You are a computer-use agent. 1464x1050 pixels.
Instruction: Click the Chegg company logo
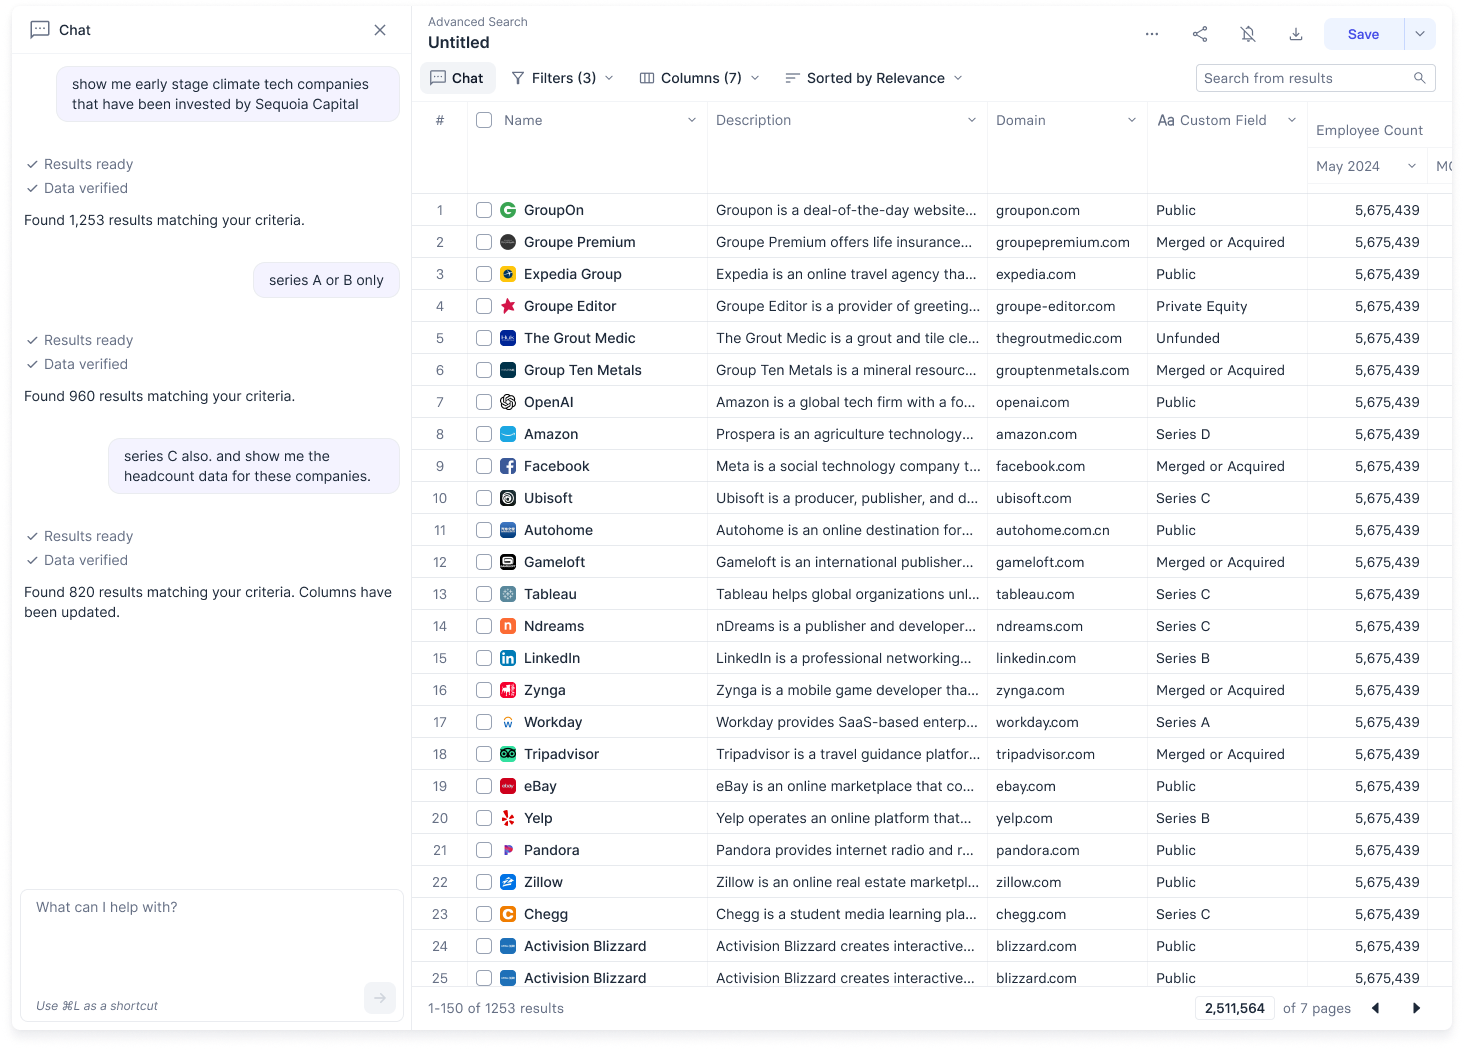pyautogui.click(x=508, y=914)
